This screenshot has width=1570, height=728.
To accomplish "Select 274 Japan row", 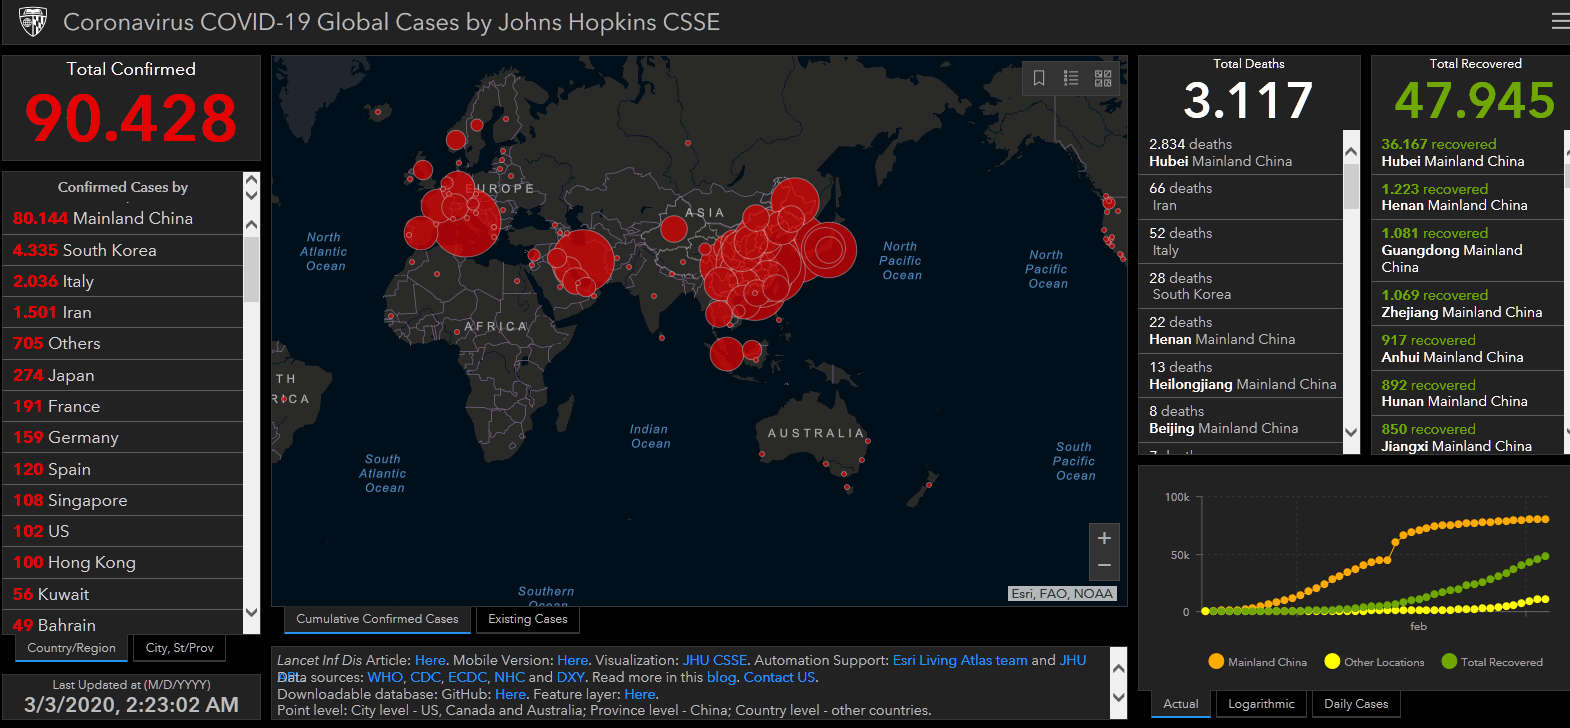I will point(123,375).
